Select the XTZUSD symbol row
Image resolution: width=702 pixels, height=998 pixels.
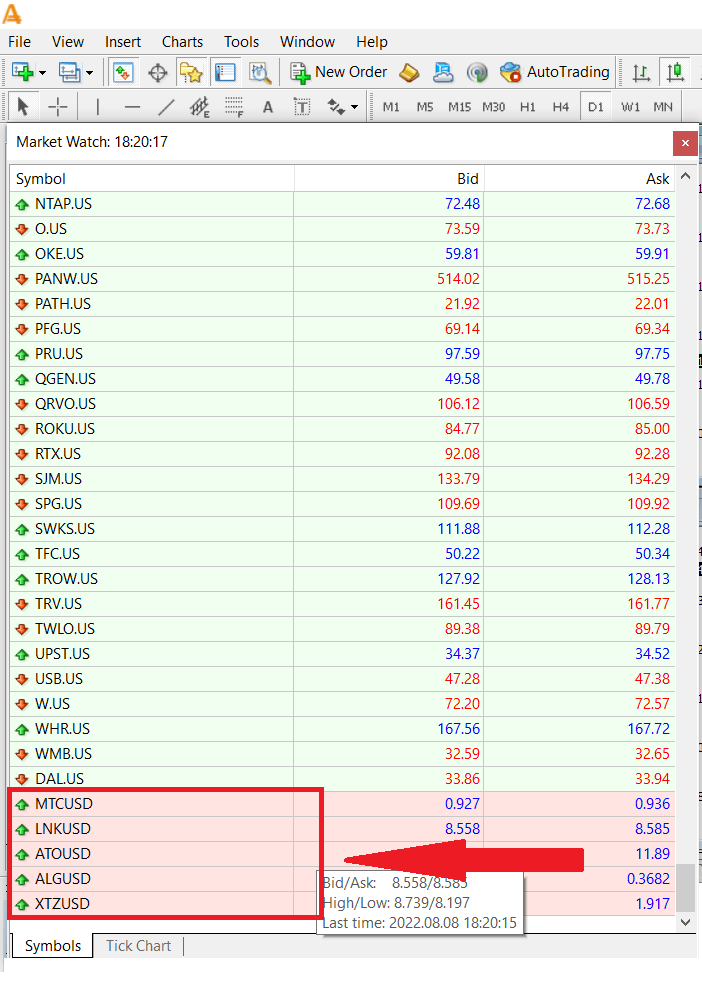[342, 904]
